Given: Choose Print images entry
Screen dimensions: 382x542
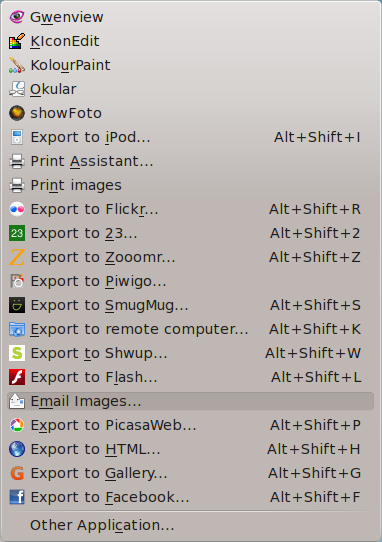Looking at the screenshot, I should point(190,185).
